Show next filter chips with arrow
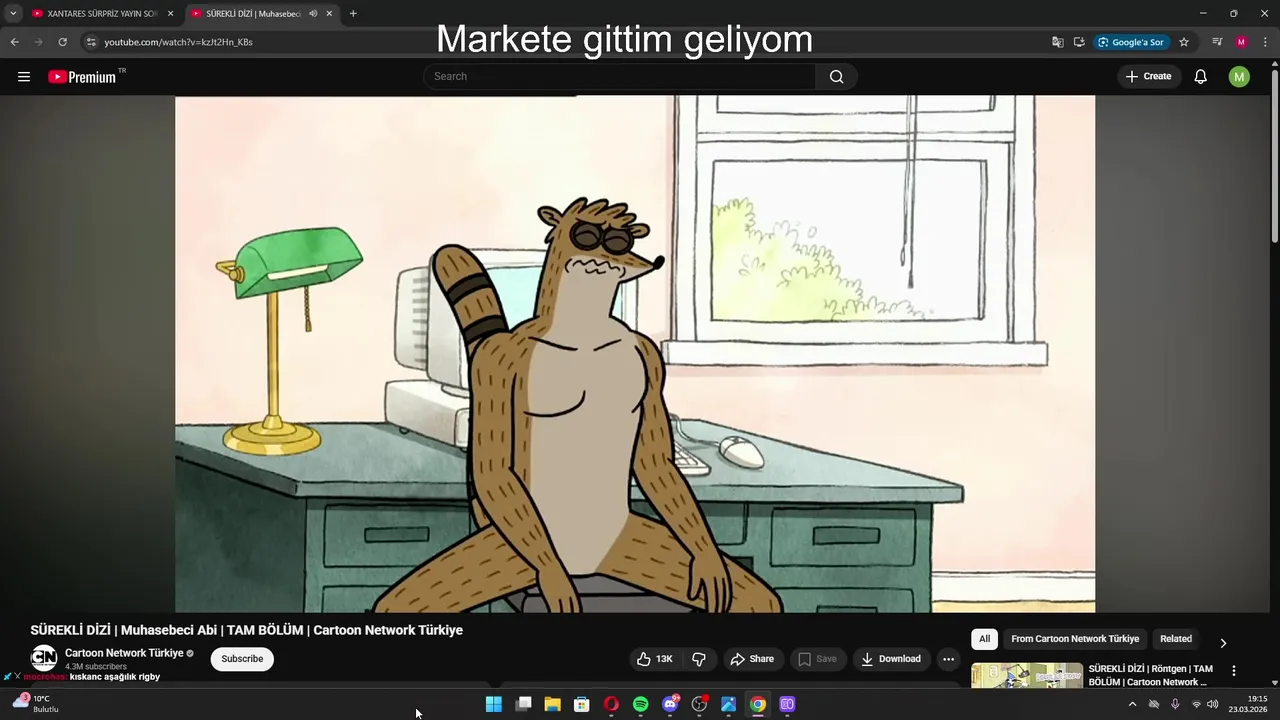1280x720 pixels. coord(1222,643)
